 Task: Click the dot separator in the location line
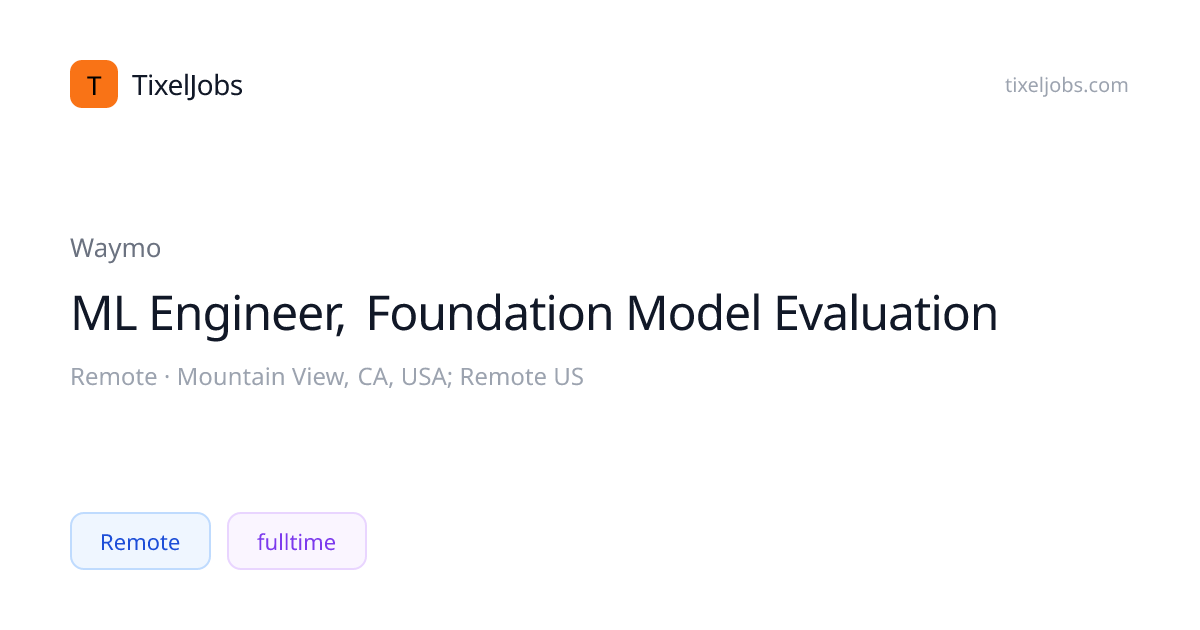pyautogui.click(x=167, y=377)
